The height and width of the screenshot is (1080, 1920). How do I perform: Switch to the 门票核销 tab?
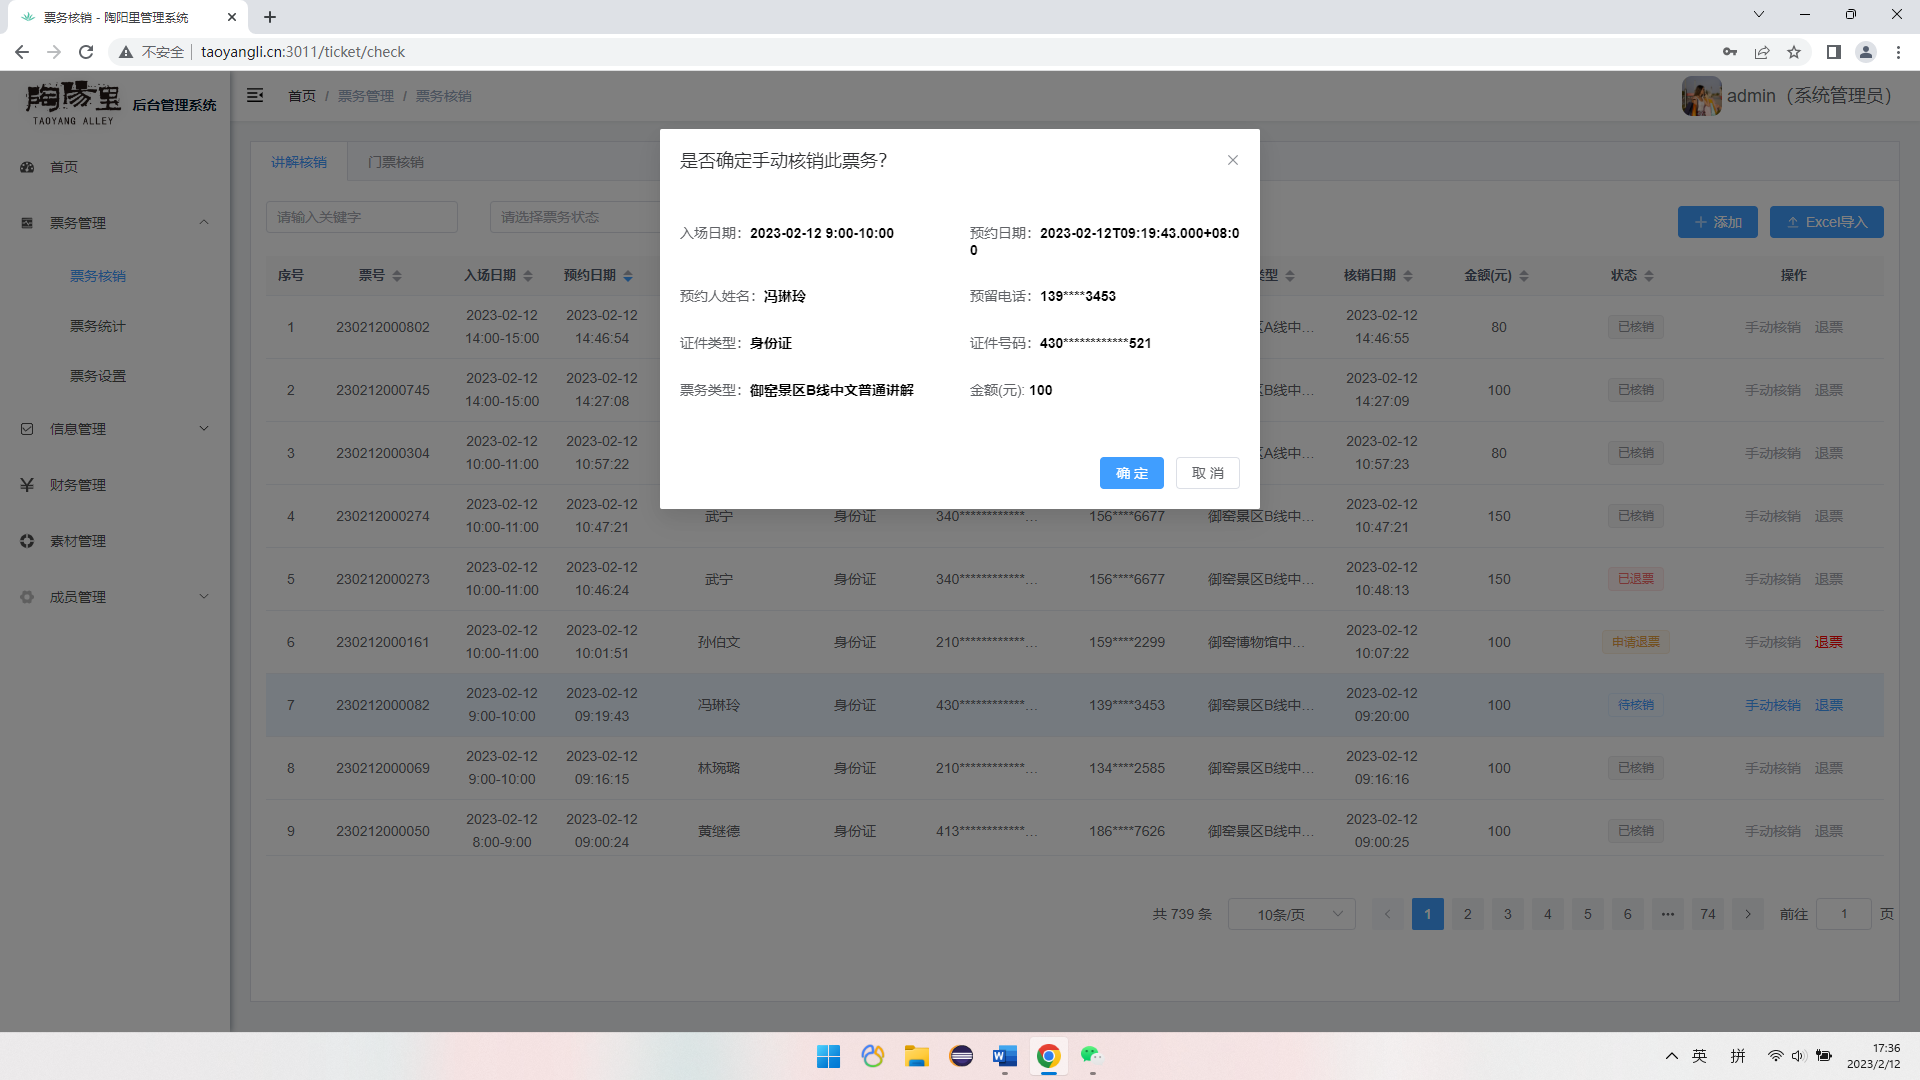coord(395,162)
